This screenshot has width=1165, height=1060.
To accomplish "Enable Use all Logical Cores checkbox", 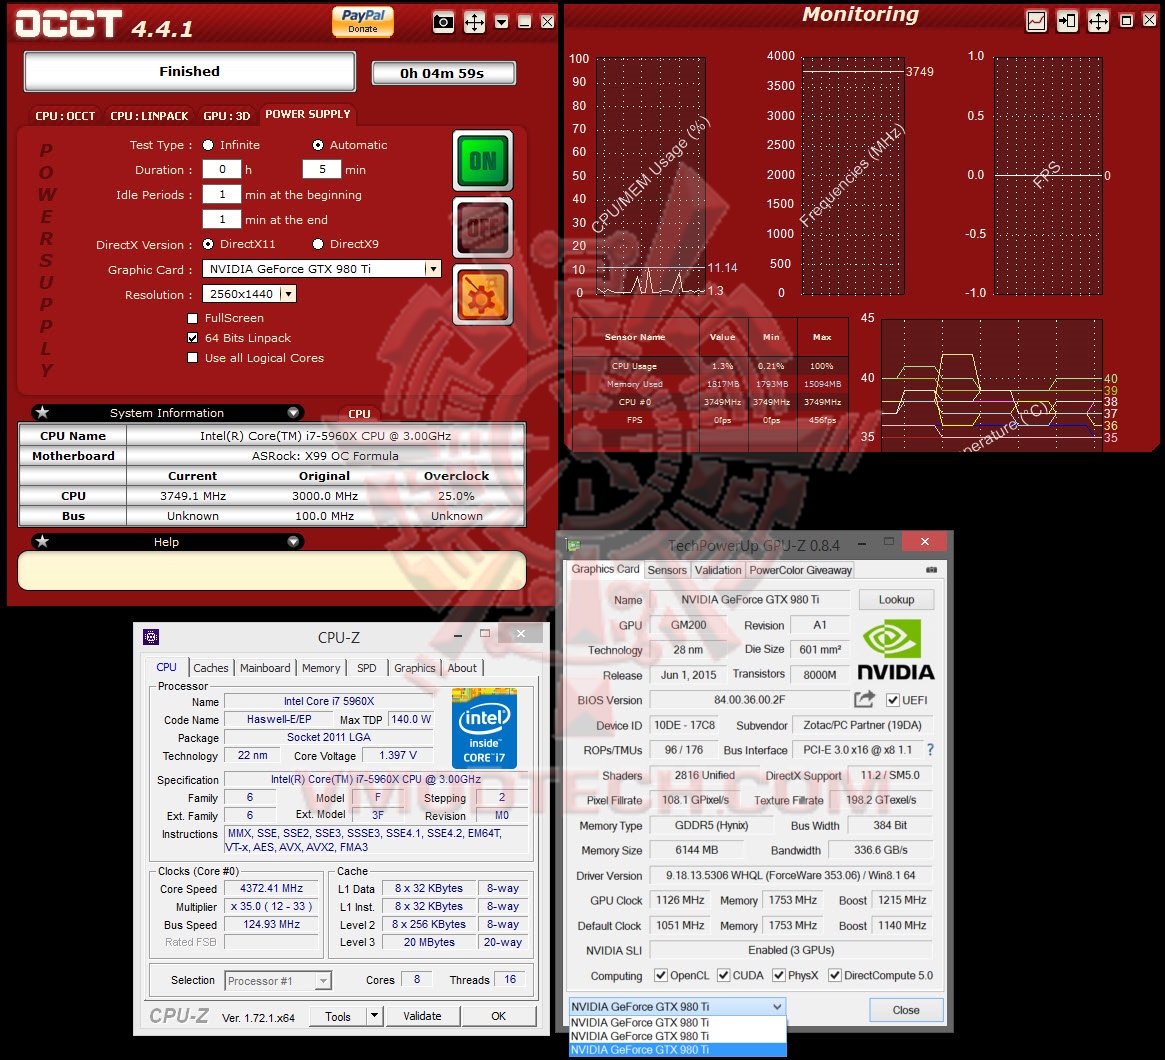I will coord(192,358).
